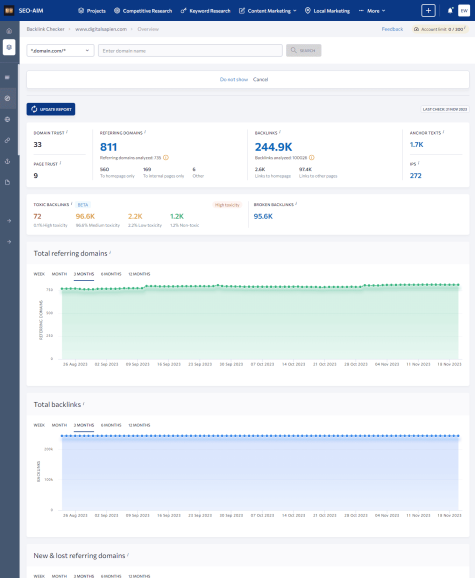Select WEEK tab in Total referring domains chart

(39, 274)
